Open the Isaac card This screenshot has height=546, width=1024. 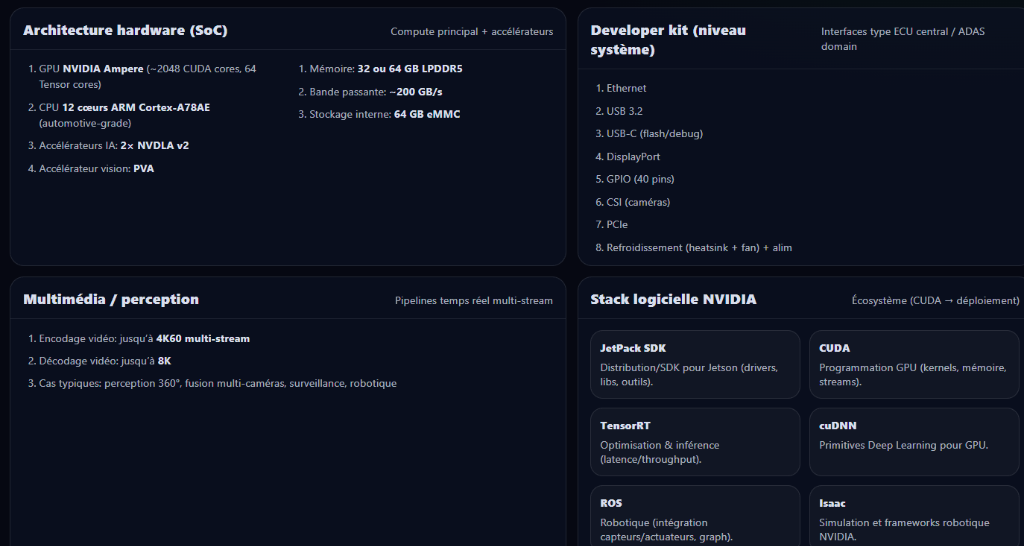coord(914,516)
